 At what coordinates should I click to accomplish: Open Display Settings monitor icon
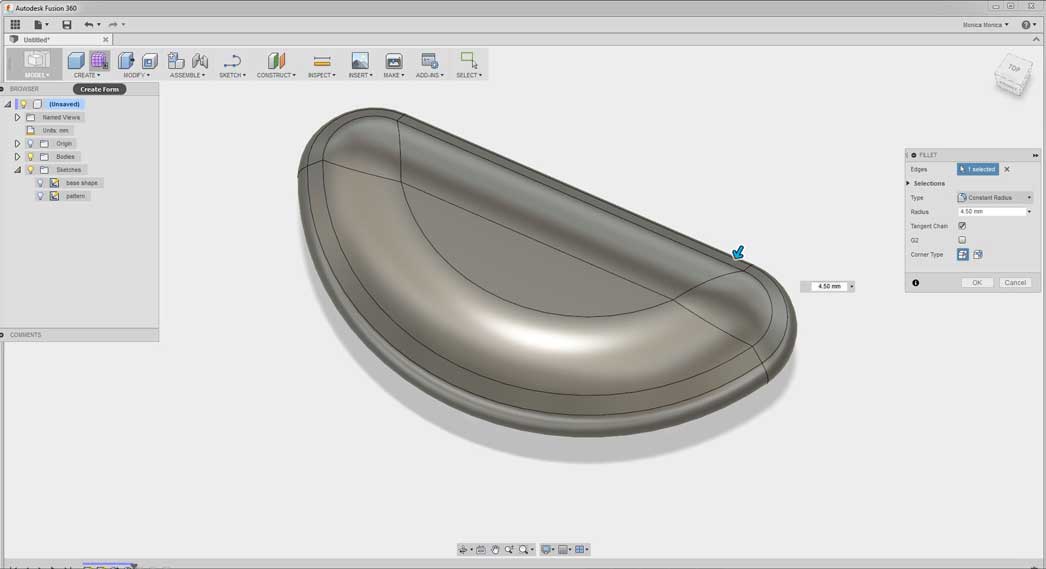(546, 550)
